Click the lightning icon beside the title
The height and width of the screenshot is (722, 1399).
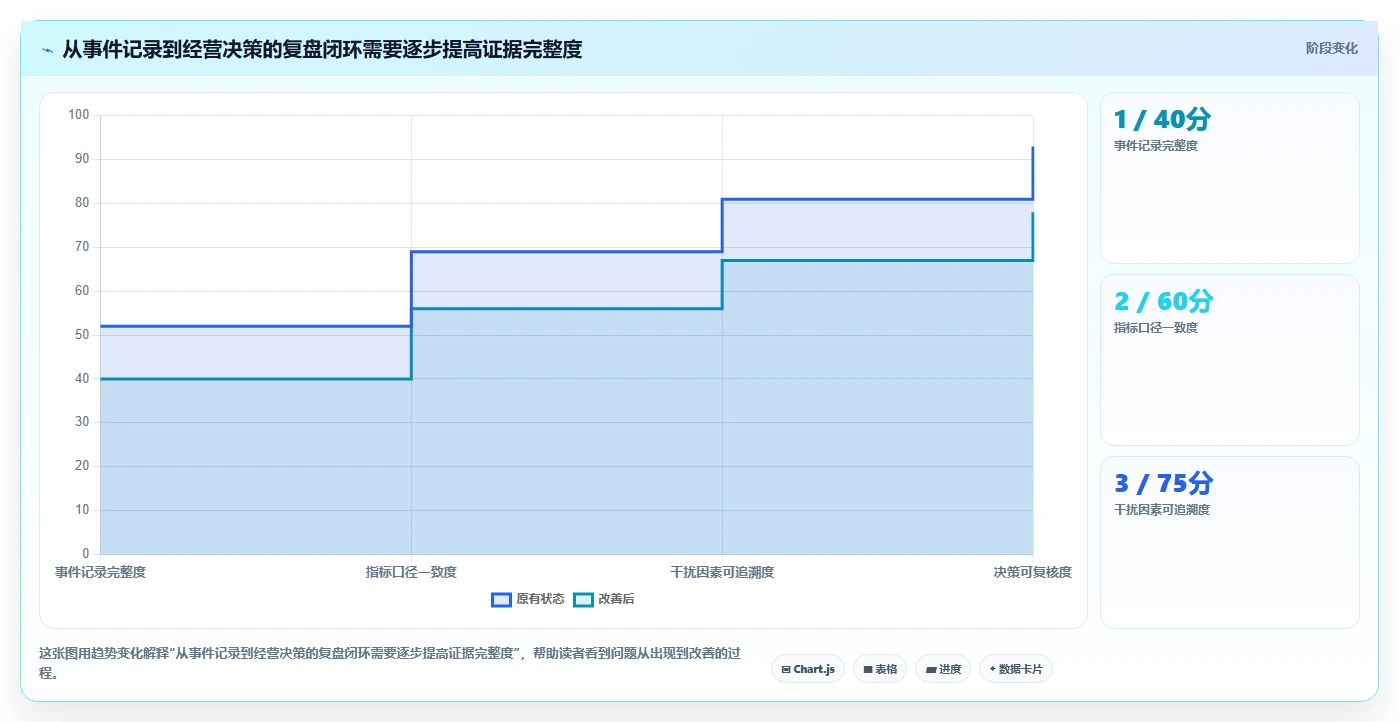point(47,50)
